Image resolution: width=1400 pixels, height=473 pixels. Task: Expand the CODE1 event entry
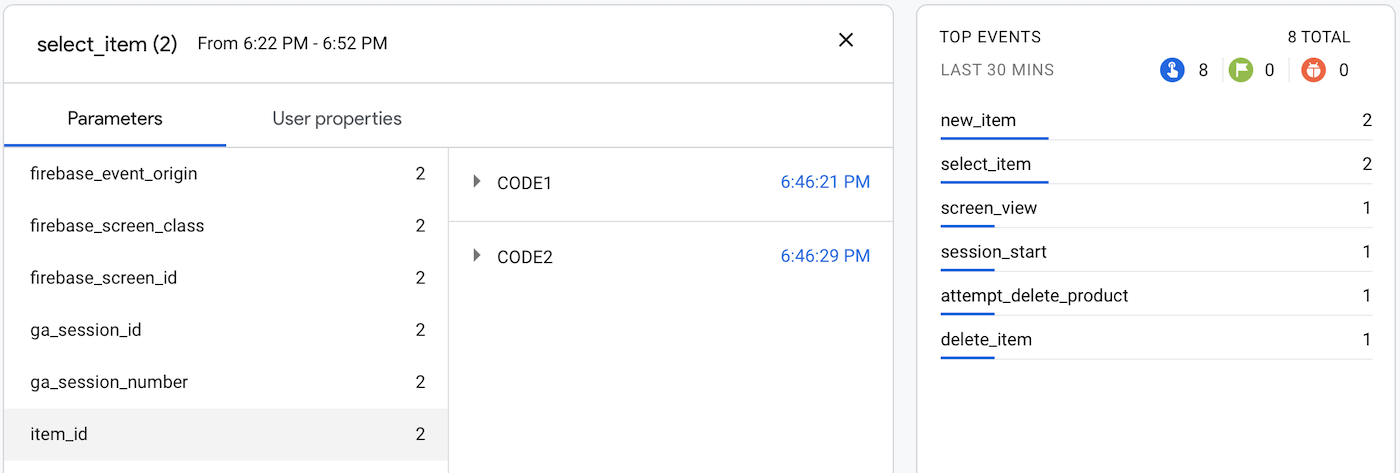[477, 182]
